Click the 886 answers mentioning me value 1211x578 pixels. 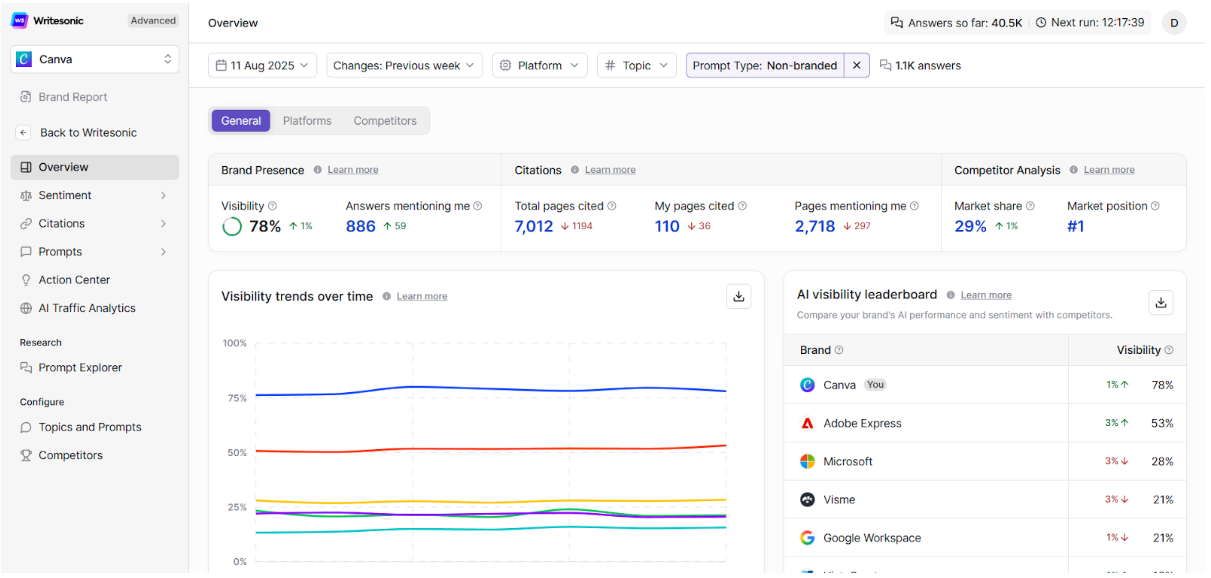(361, 227)
